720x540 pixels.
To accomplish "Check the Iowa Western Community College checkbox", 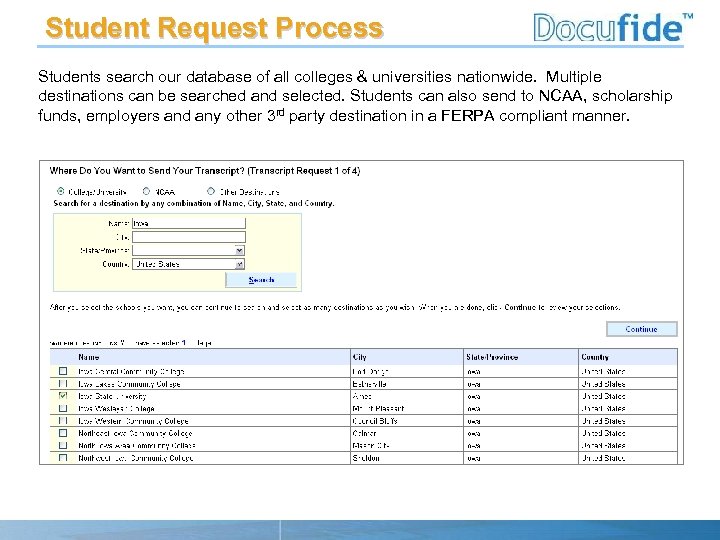I will click(63, 421).
